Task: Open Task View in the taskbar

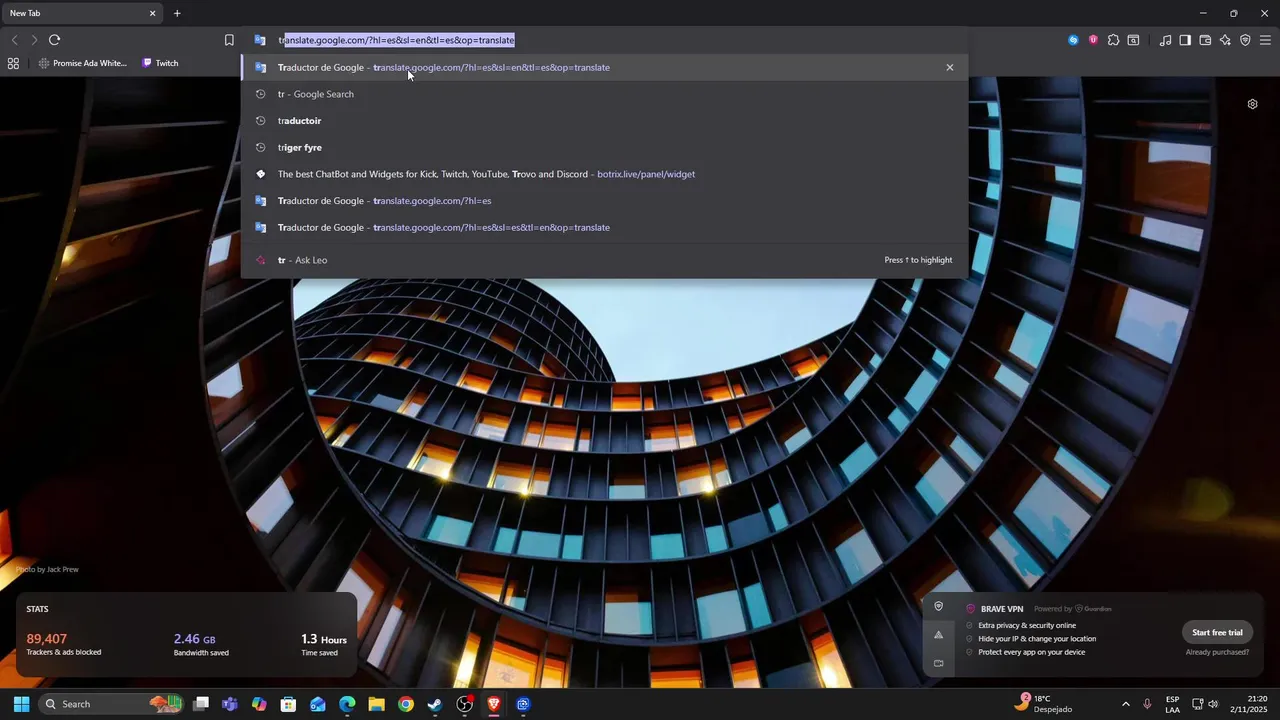Action: click(201, 704)
